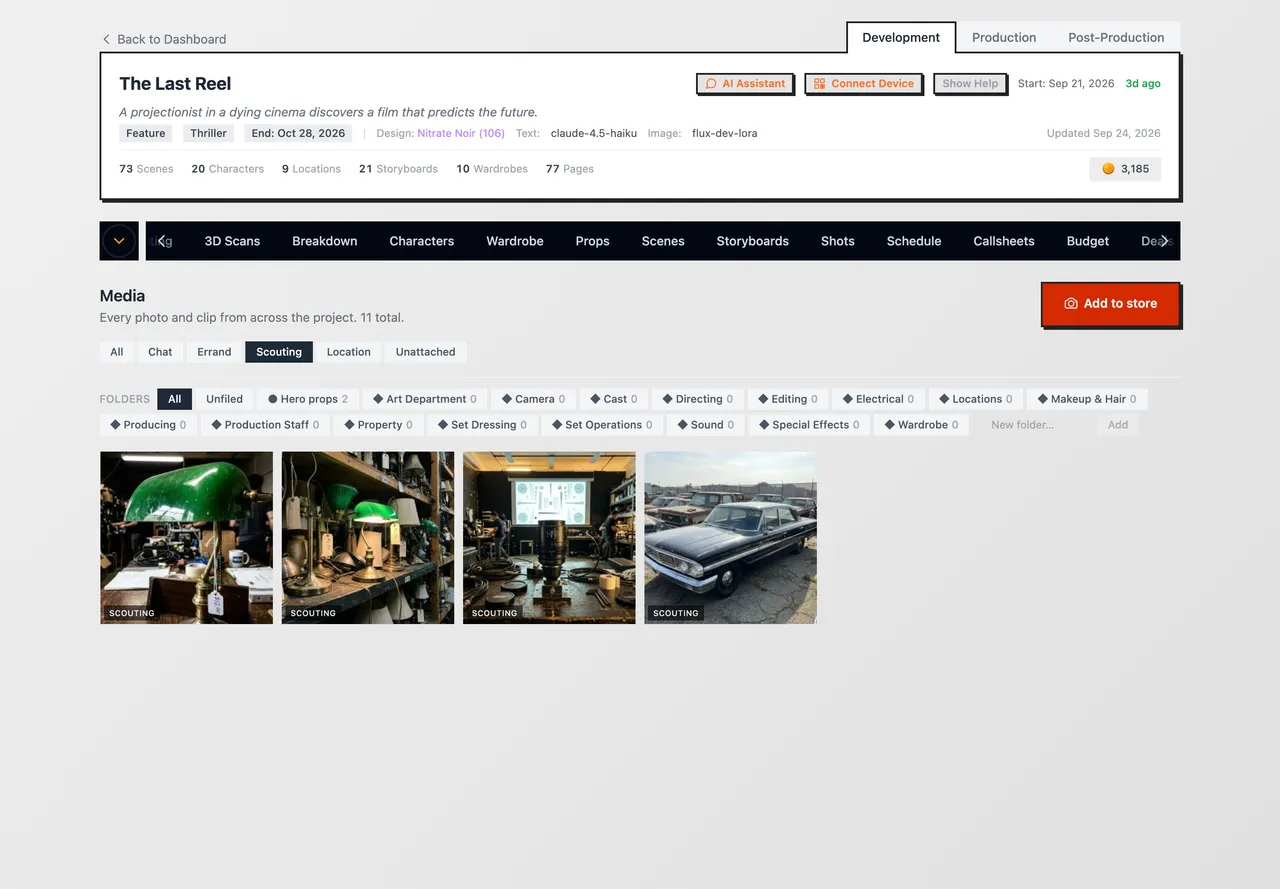Filter media by Errand
The height and width of the screenshot is (889, 1280).
pos(214,352)
